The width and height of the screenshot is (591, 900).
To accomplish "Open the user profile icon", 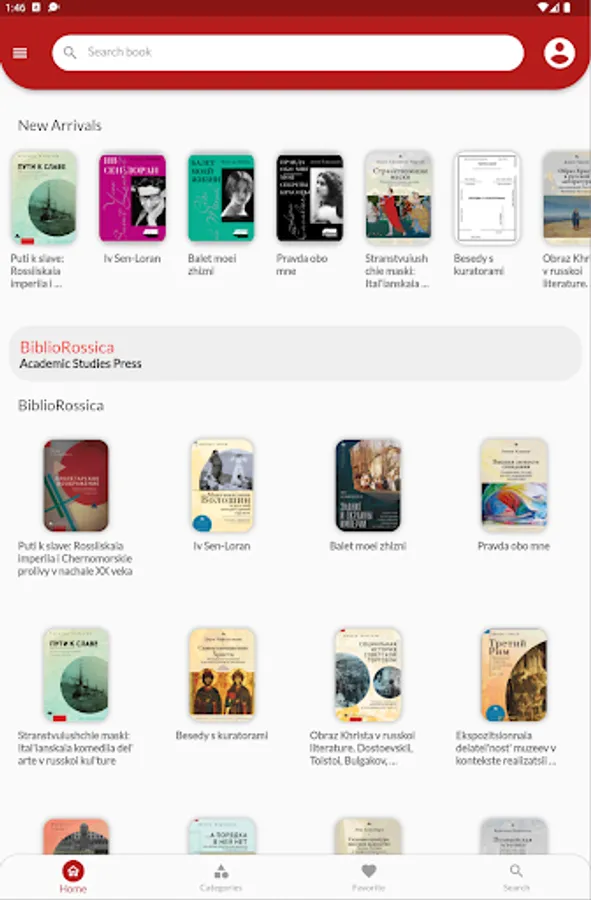I will (x=559, y=53).
